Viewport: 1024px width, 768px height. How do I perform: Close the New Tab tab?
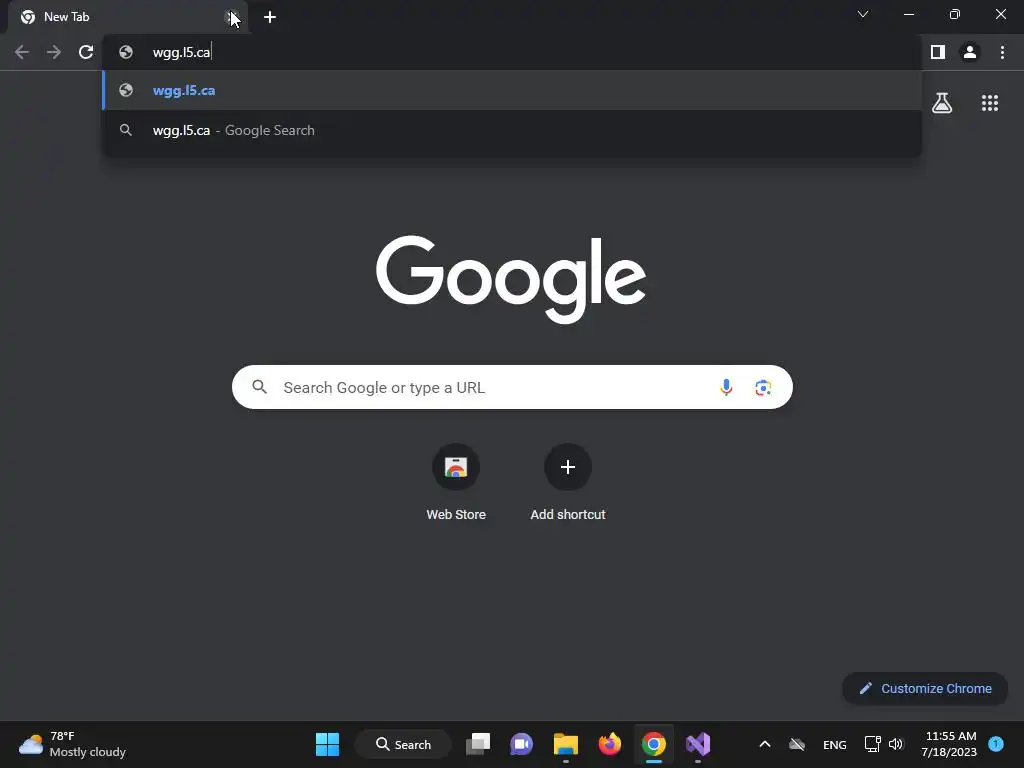click(232, 17)
